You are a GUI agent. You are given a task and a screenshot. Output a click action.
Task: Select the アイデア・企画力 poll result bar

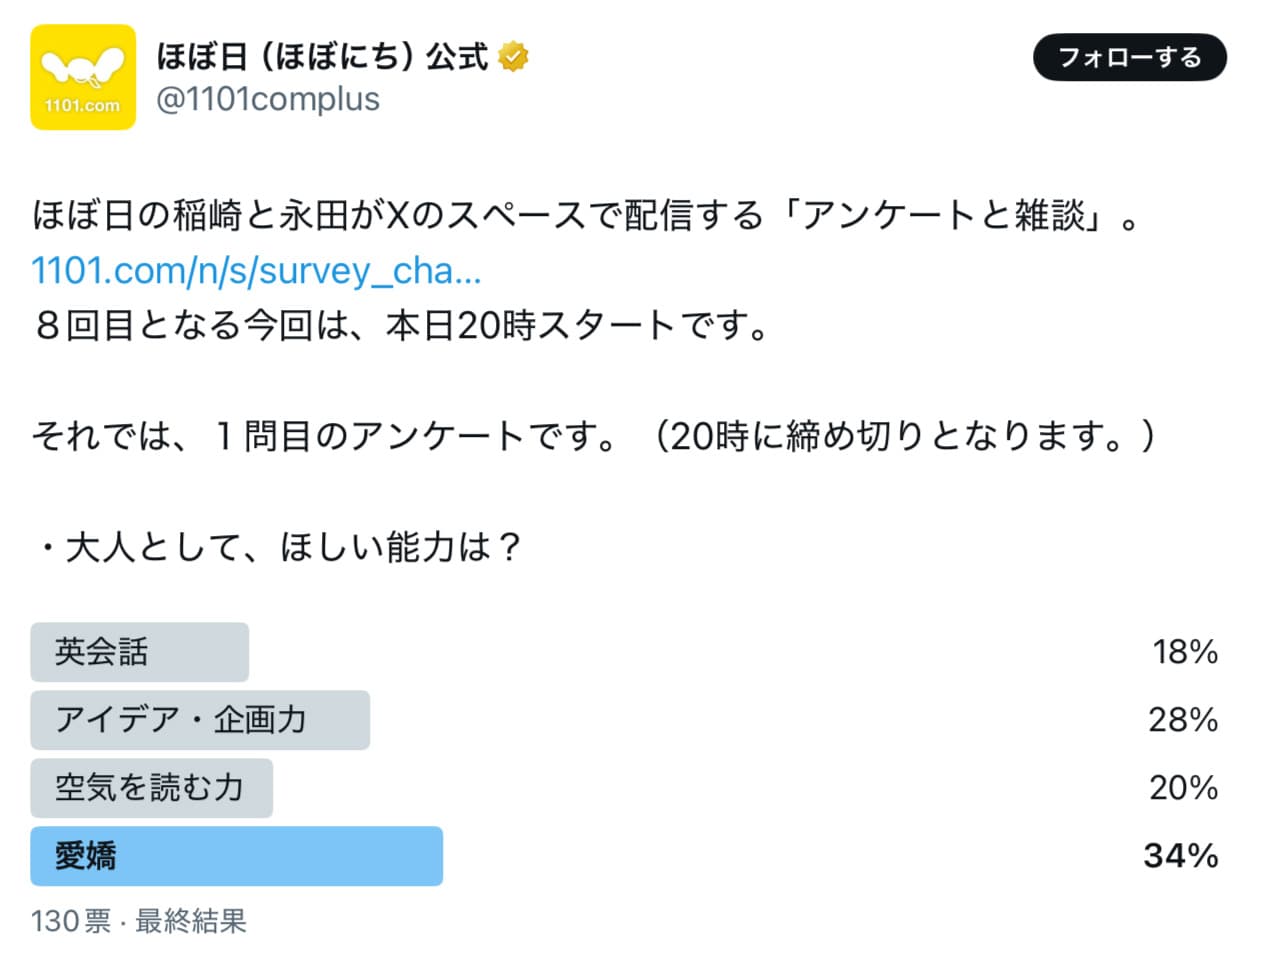[x=200, y=720]
